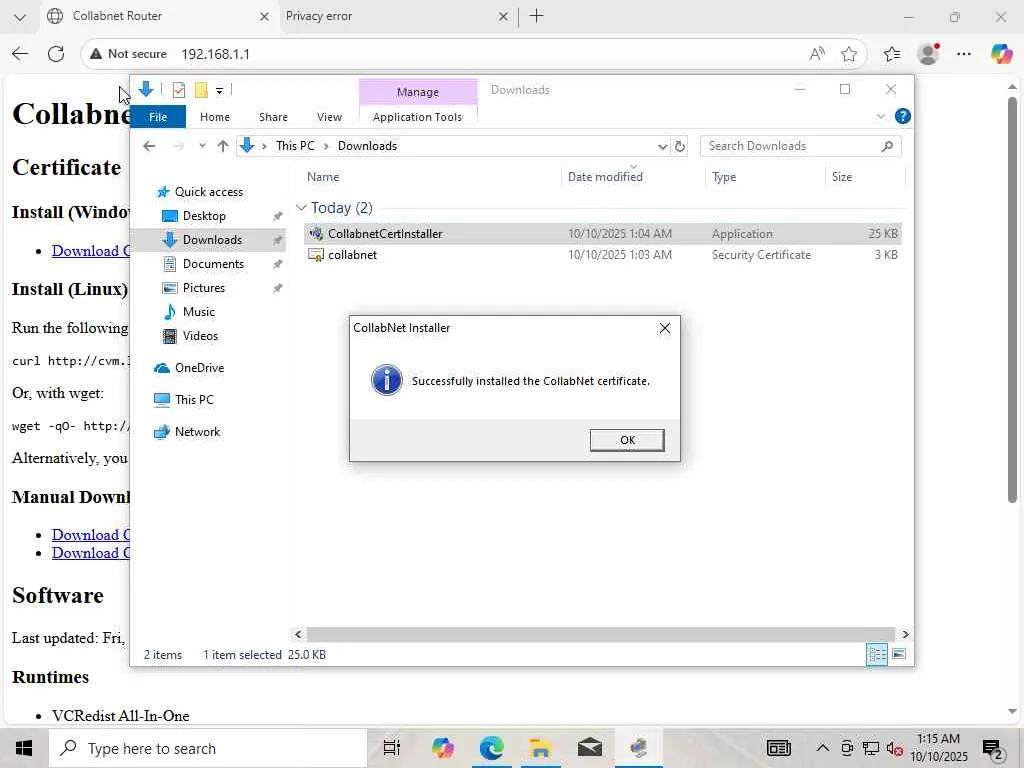Open the Windows Start menu

(x=24, y=748)
